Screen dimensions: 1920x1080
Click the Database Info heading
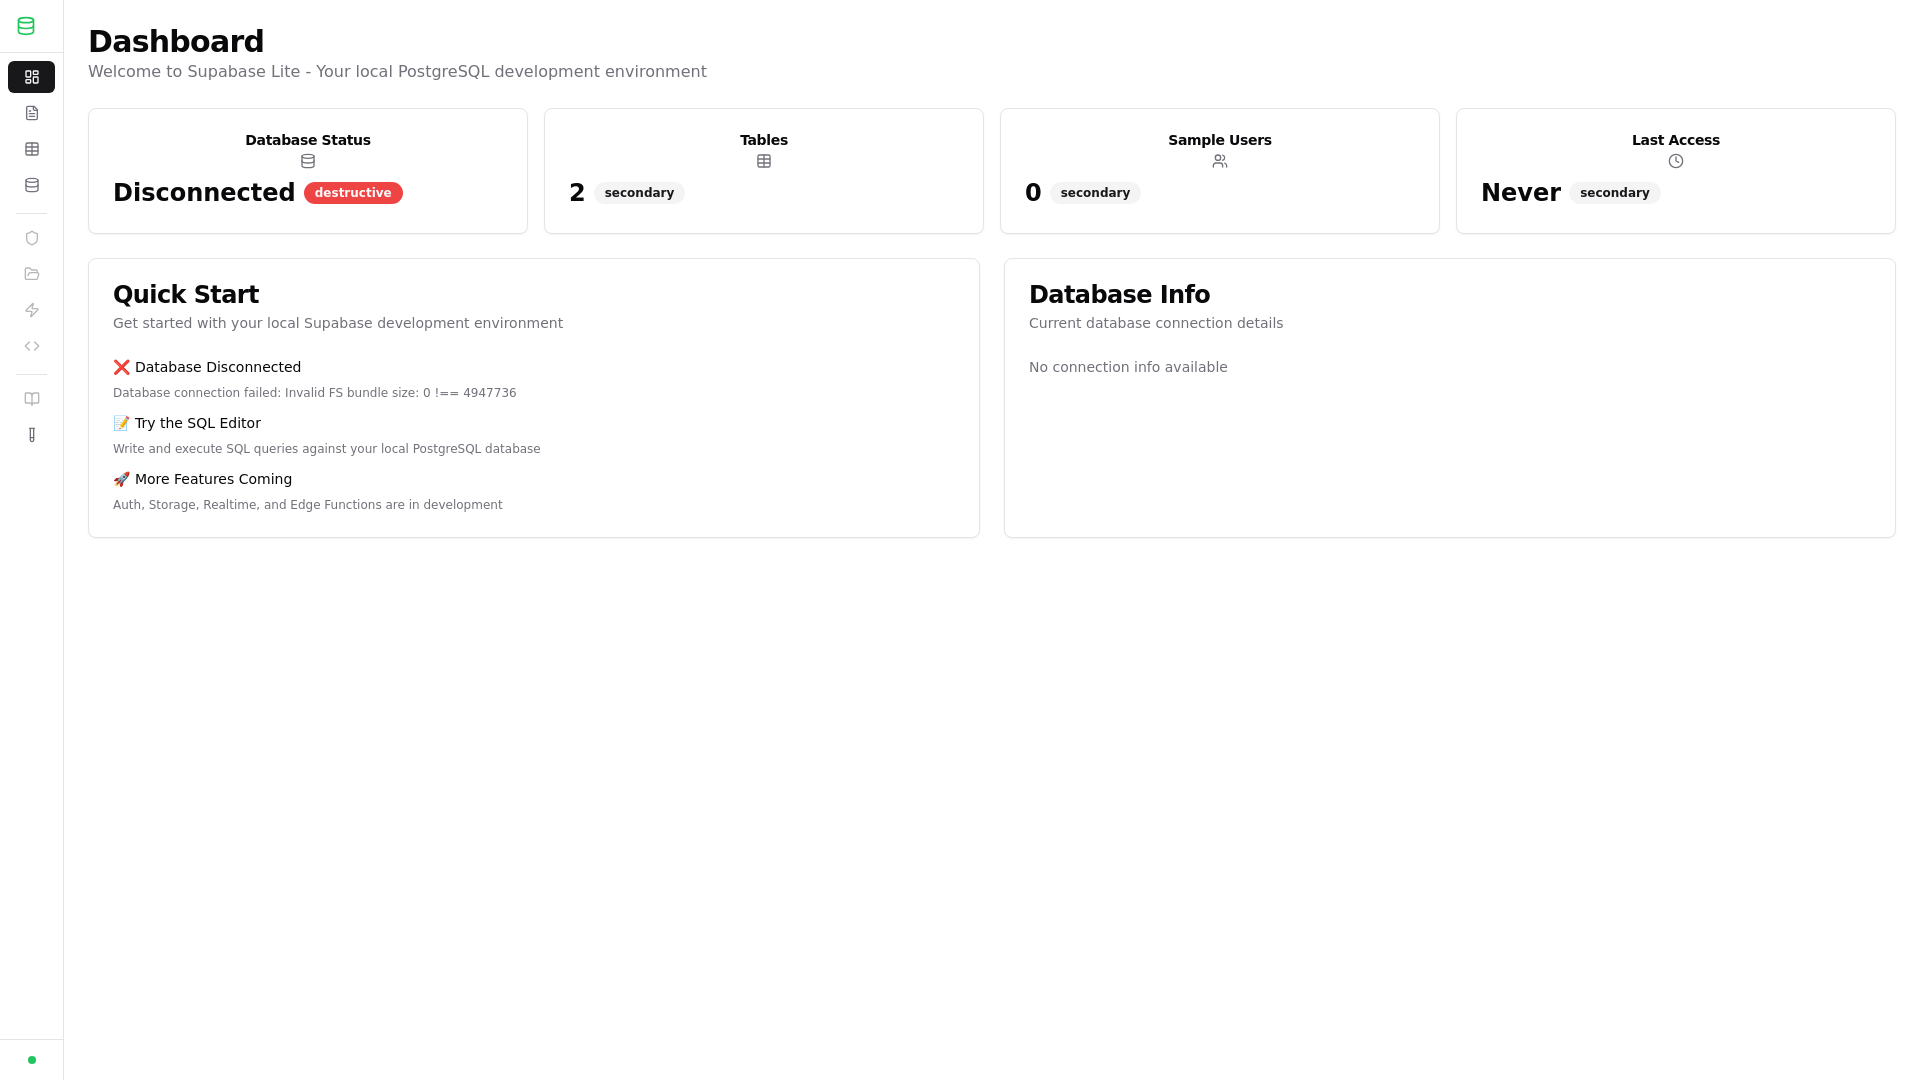click(x=1119, y=295)
